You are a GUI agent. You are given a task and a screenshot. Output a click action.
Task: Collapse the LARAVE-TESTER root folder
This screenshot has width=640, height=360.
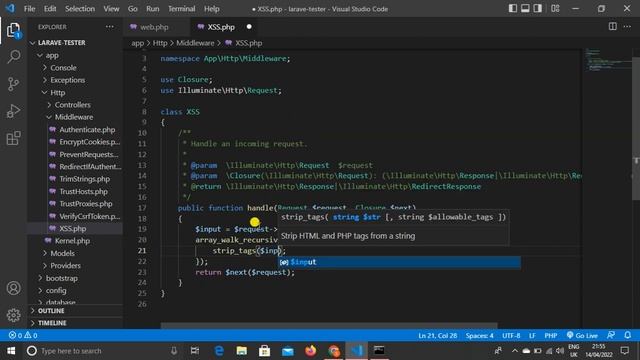[62, 43]
